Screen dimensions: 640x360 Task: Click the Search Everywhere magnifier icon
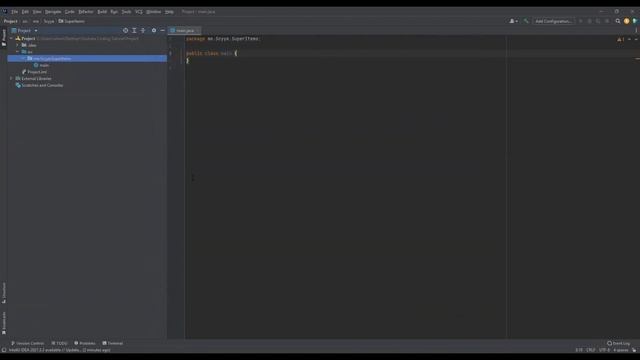click(618, 21)
